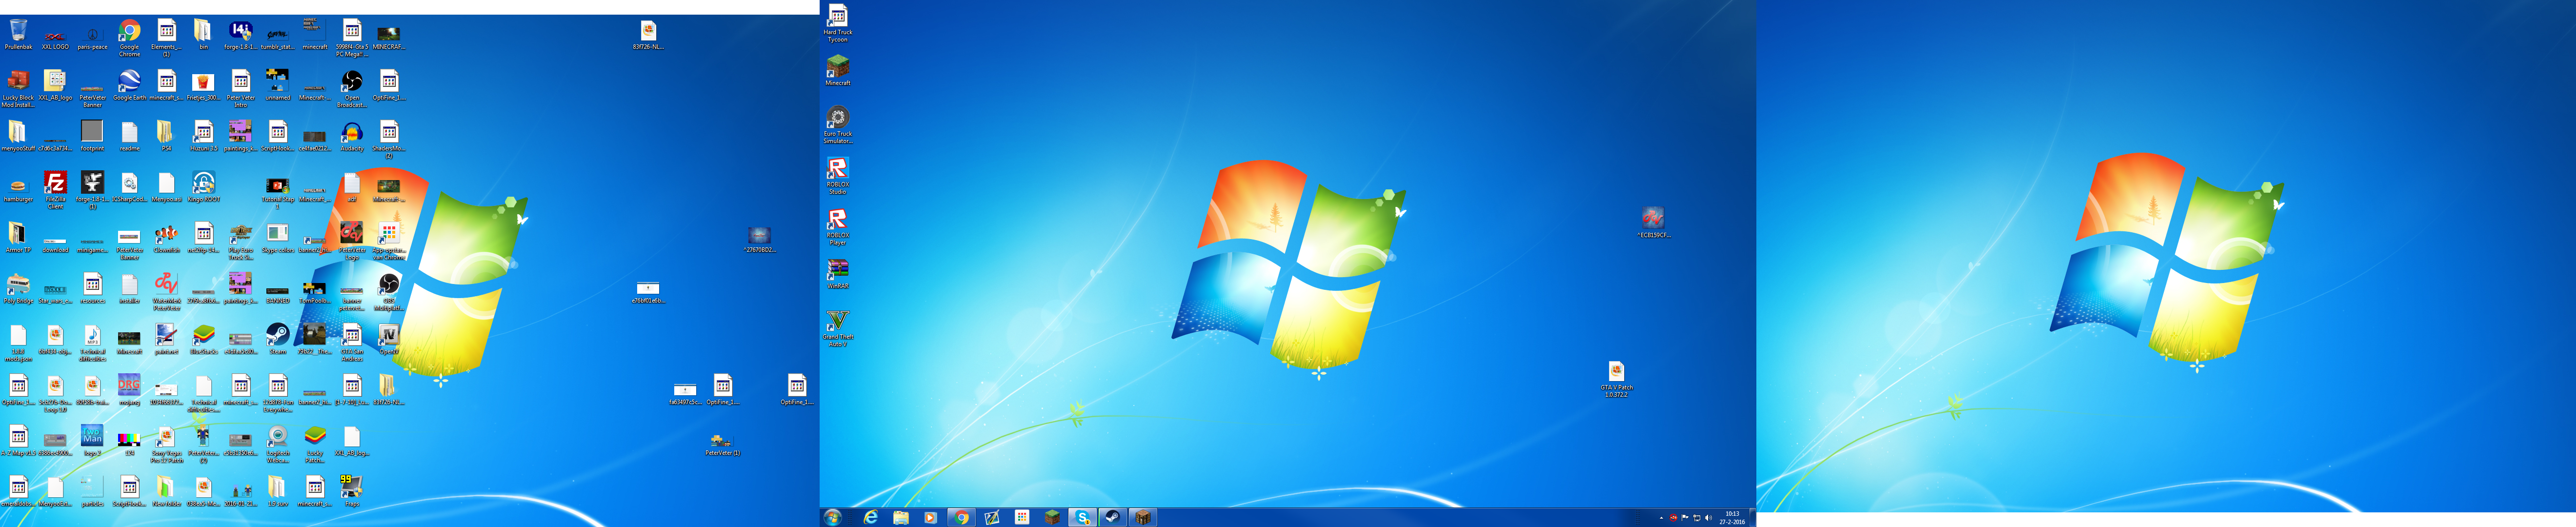The width and height of the screenshot is (2576, 527).
Task: Launch Internet Explorer from the taskbar
Action: [871, 517]
